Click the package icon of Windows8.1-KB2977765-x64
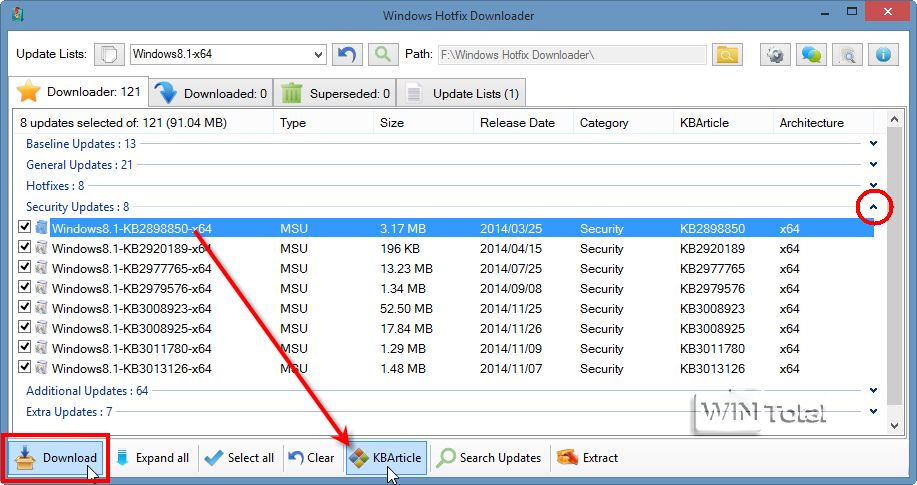917x485 pixels. [x=41, y=267]
